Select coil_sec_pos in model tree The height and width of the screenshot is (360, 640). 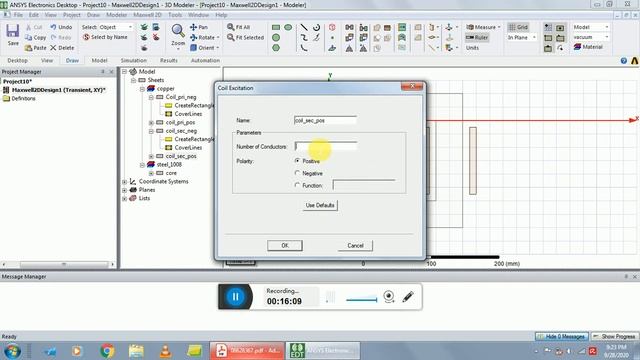[181, 156]
